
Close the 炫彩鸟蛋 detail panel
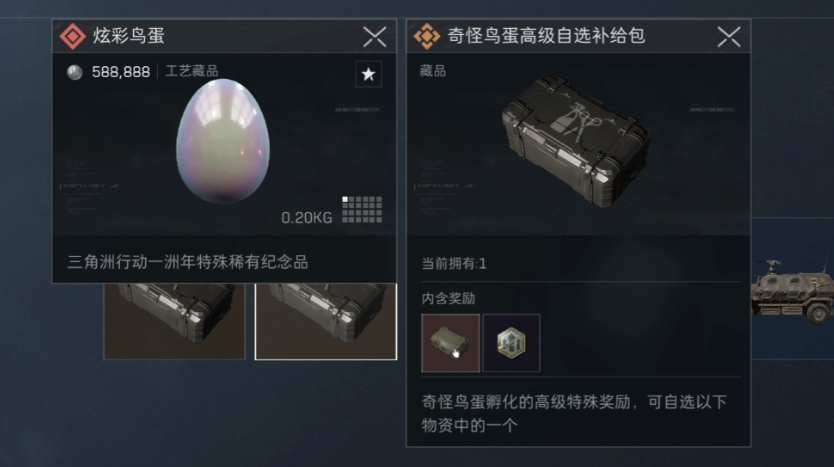pyautogui.click(x=374, y=37)
